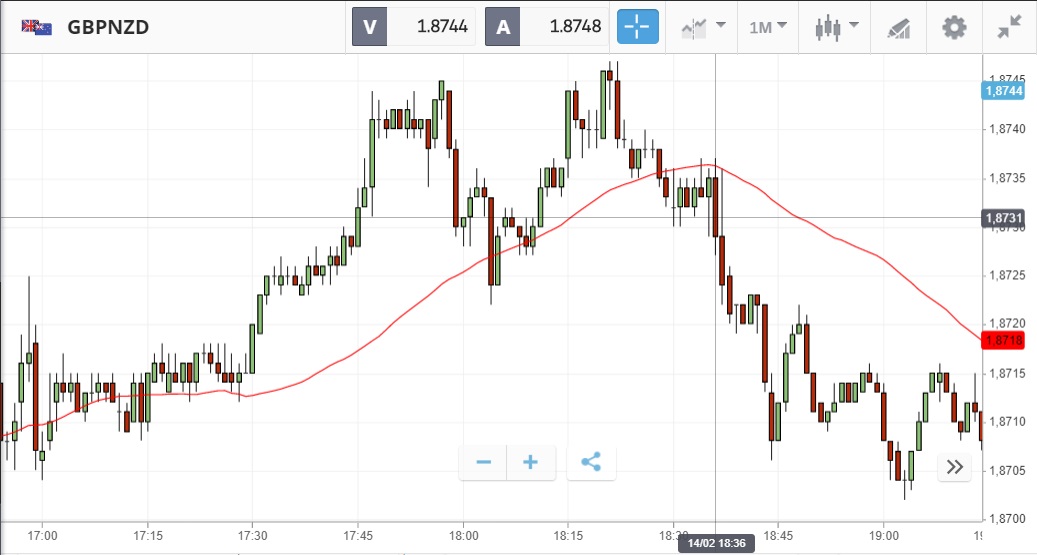Collapse chart with shrink arrows icon

pos(1010,27)
